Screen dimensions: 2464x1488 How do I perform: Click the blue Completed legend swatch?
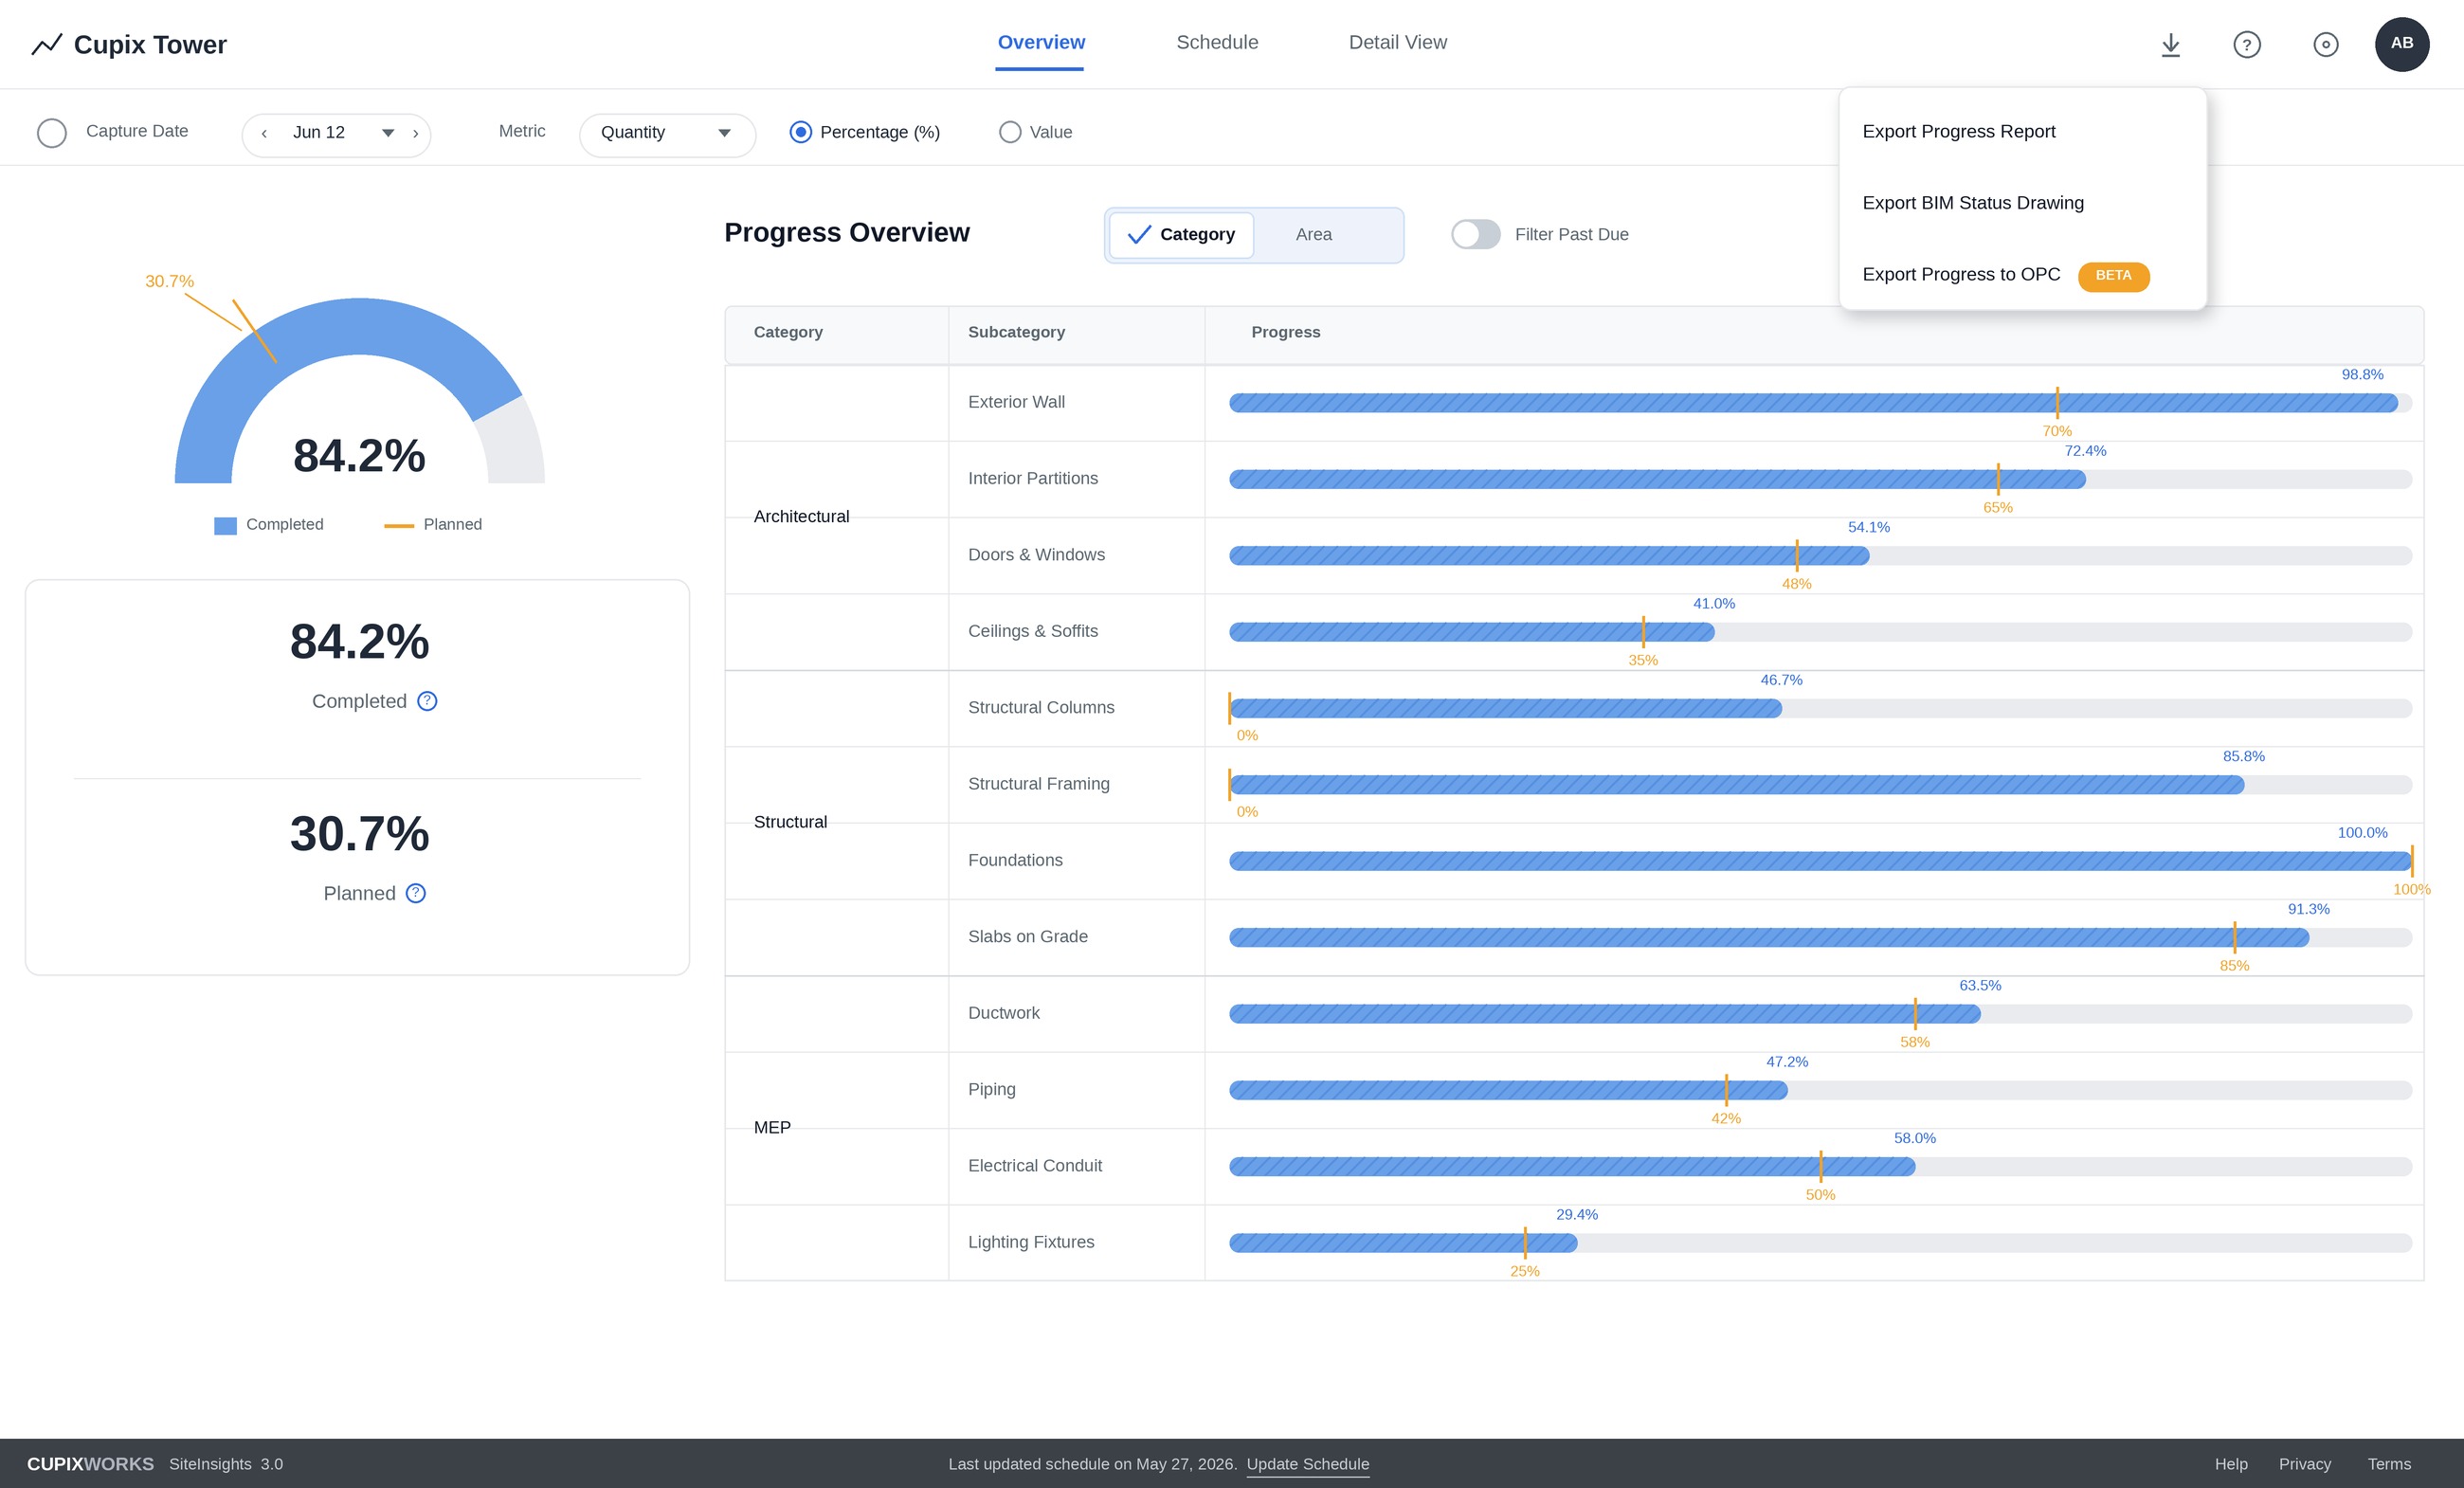(225, 525)
